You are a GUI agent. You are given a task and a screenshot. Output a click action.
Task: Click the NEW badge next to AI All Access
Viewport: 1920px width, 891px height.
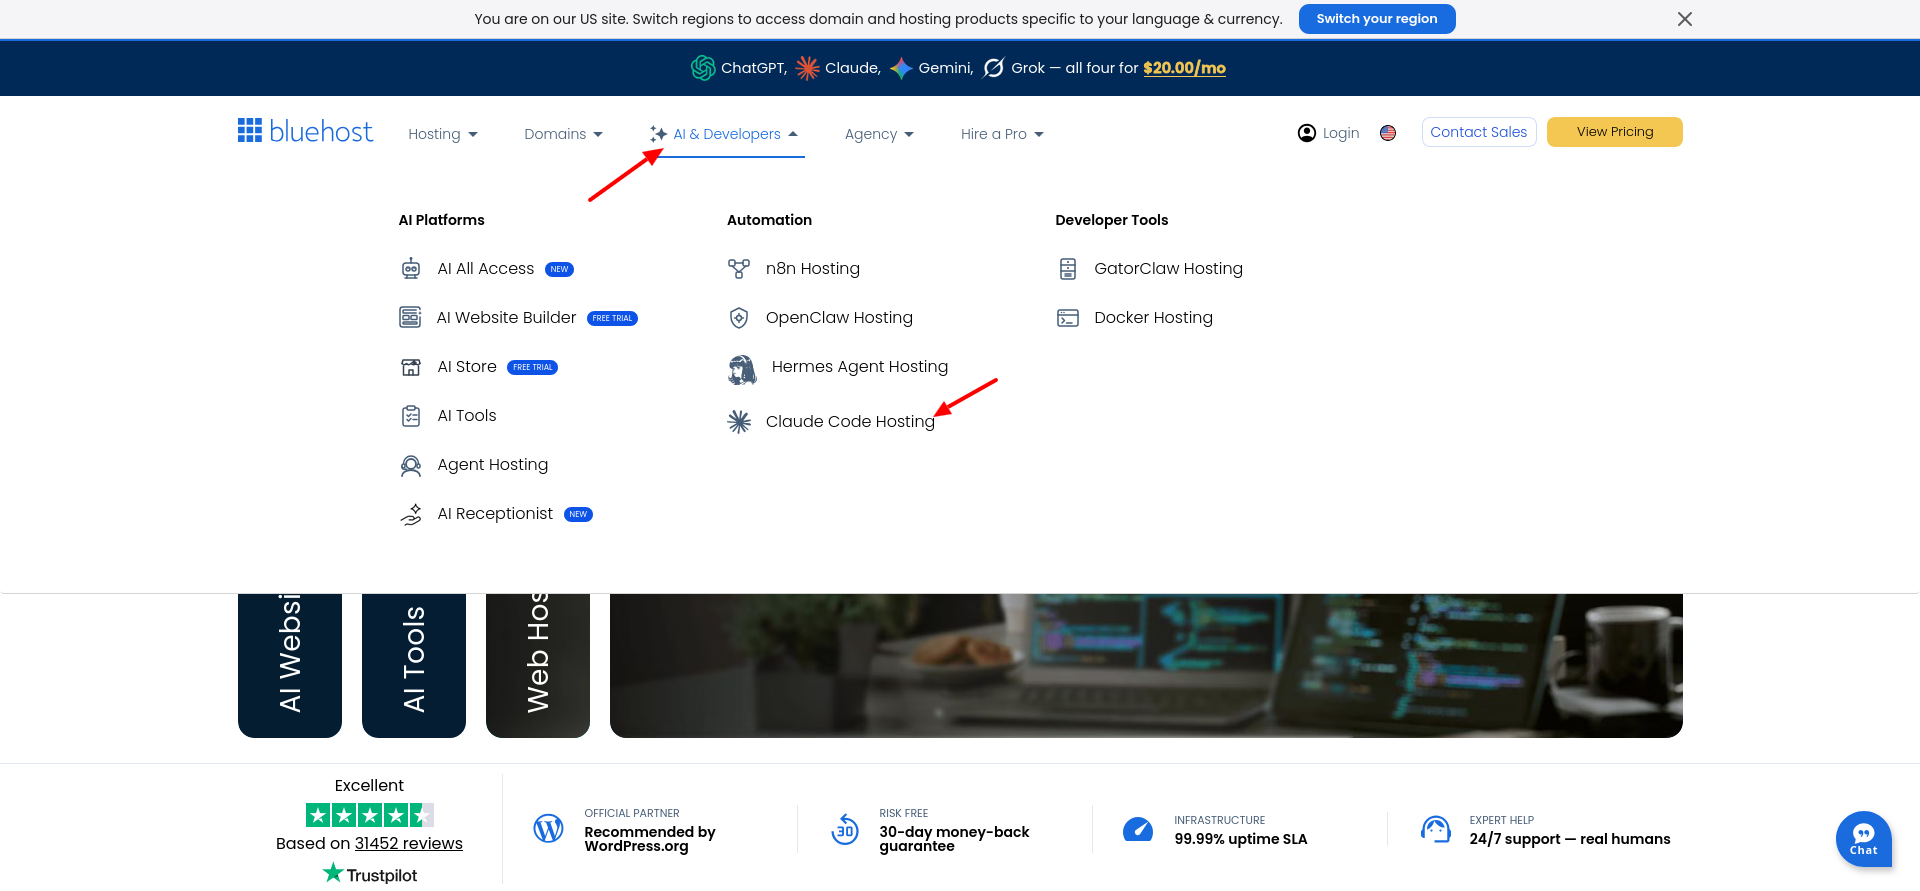559,269
